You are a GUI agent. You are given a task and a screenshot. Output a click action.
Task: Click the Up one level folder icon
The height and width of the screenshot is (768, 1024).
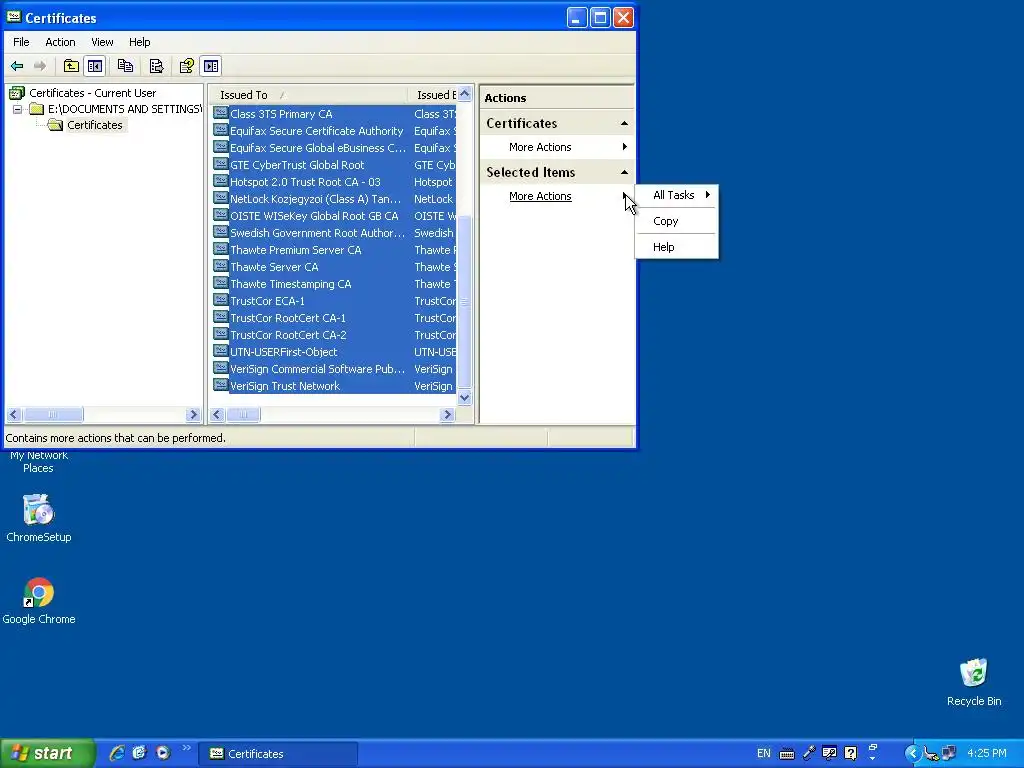71,66
